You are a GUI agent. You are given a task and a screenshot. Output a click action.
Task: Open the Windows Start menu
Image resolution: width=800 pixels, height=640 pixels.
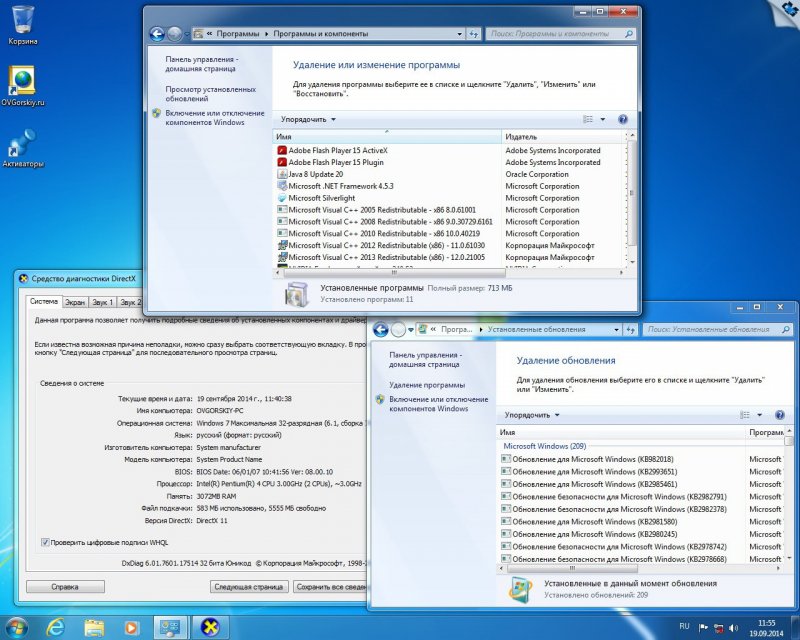[x=16, y=628]
